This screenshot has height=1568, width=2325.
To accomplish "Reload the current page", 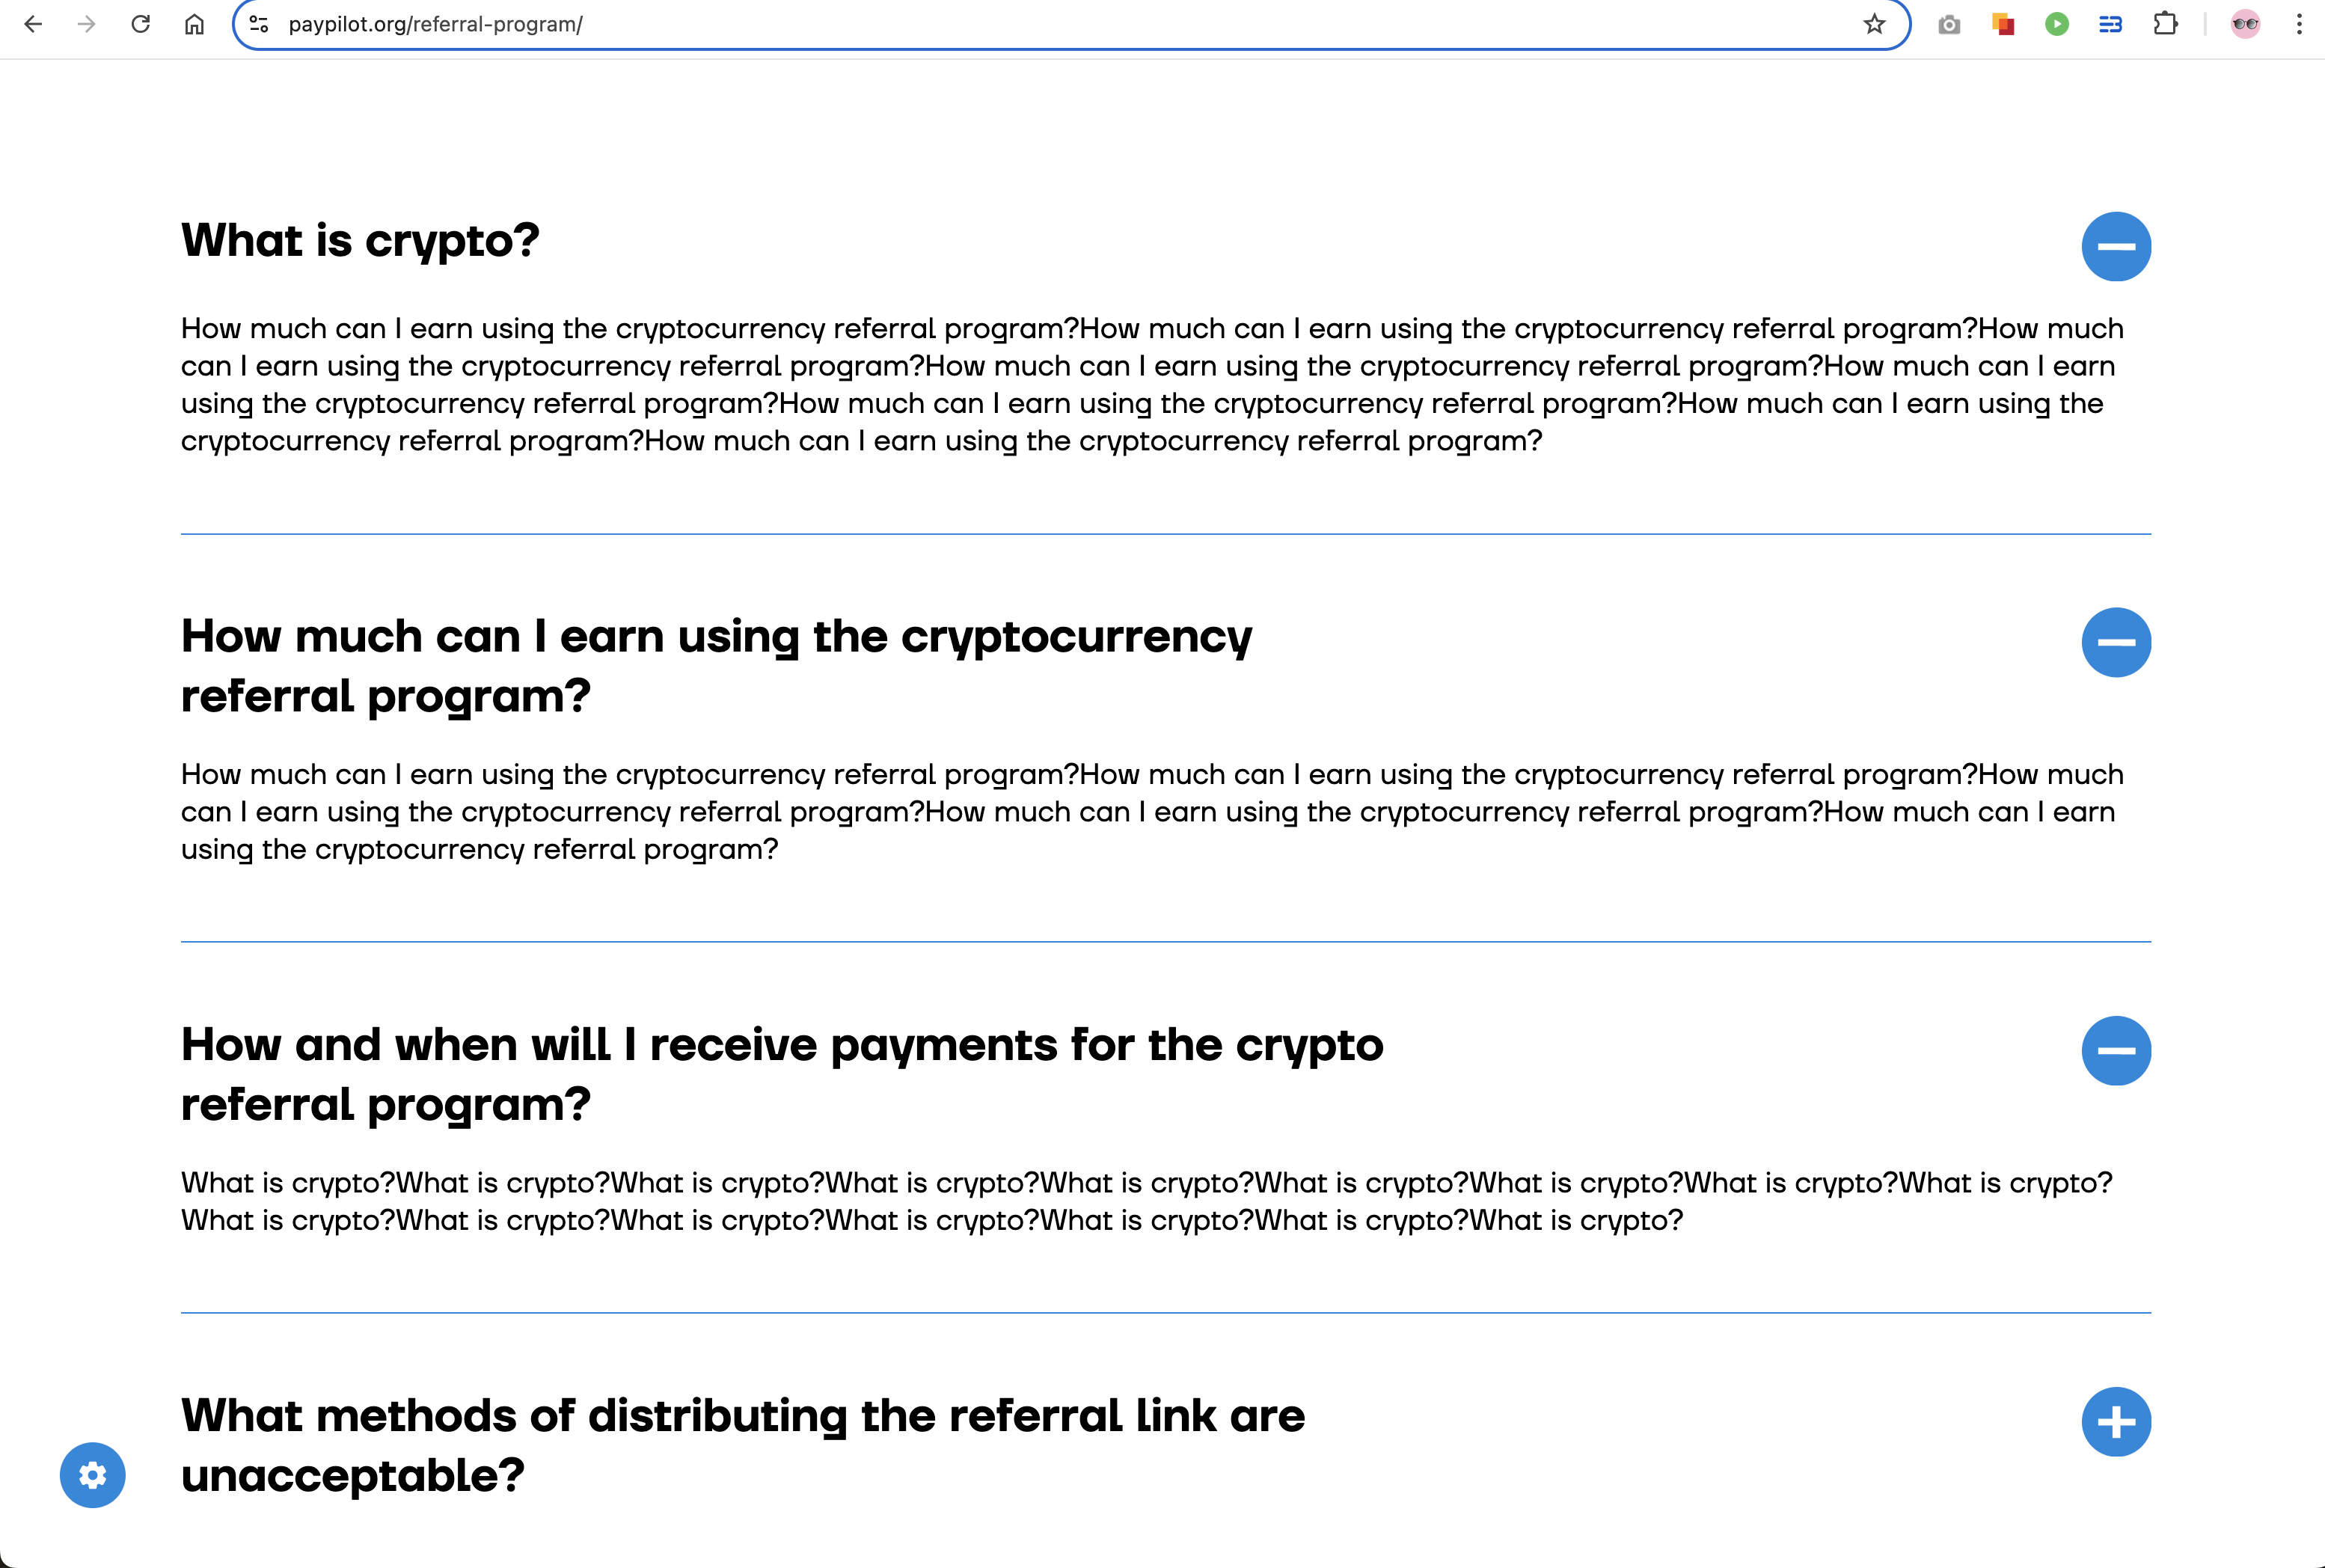I will [x=141, y=24].
